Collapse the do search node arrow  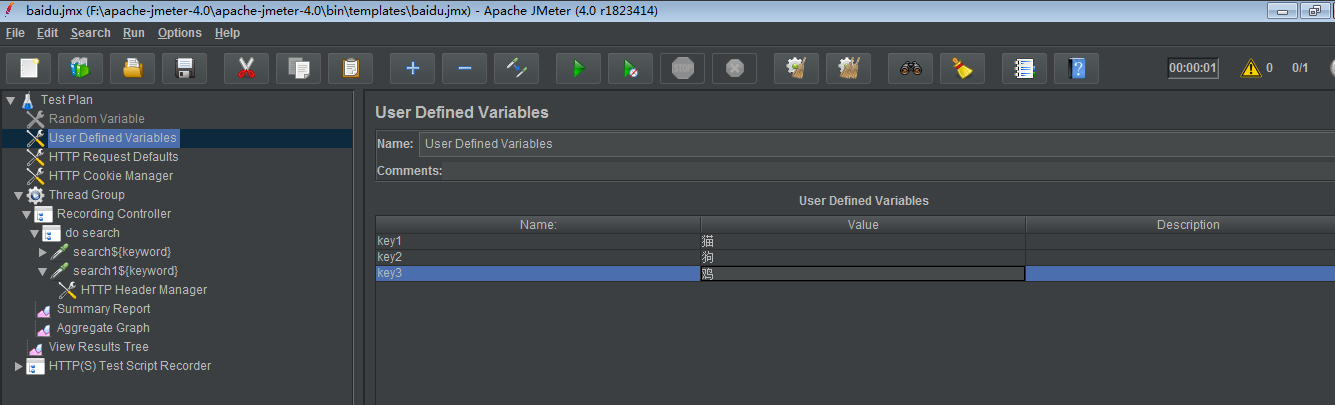(34, 233)
